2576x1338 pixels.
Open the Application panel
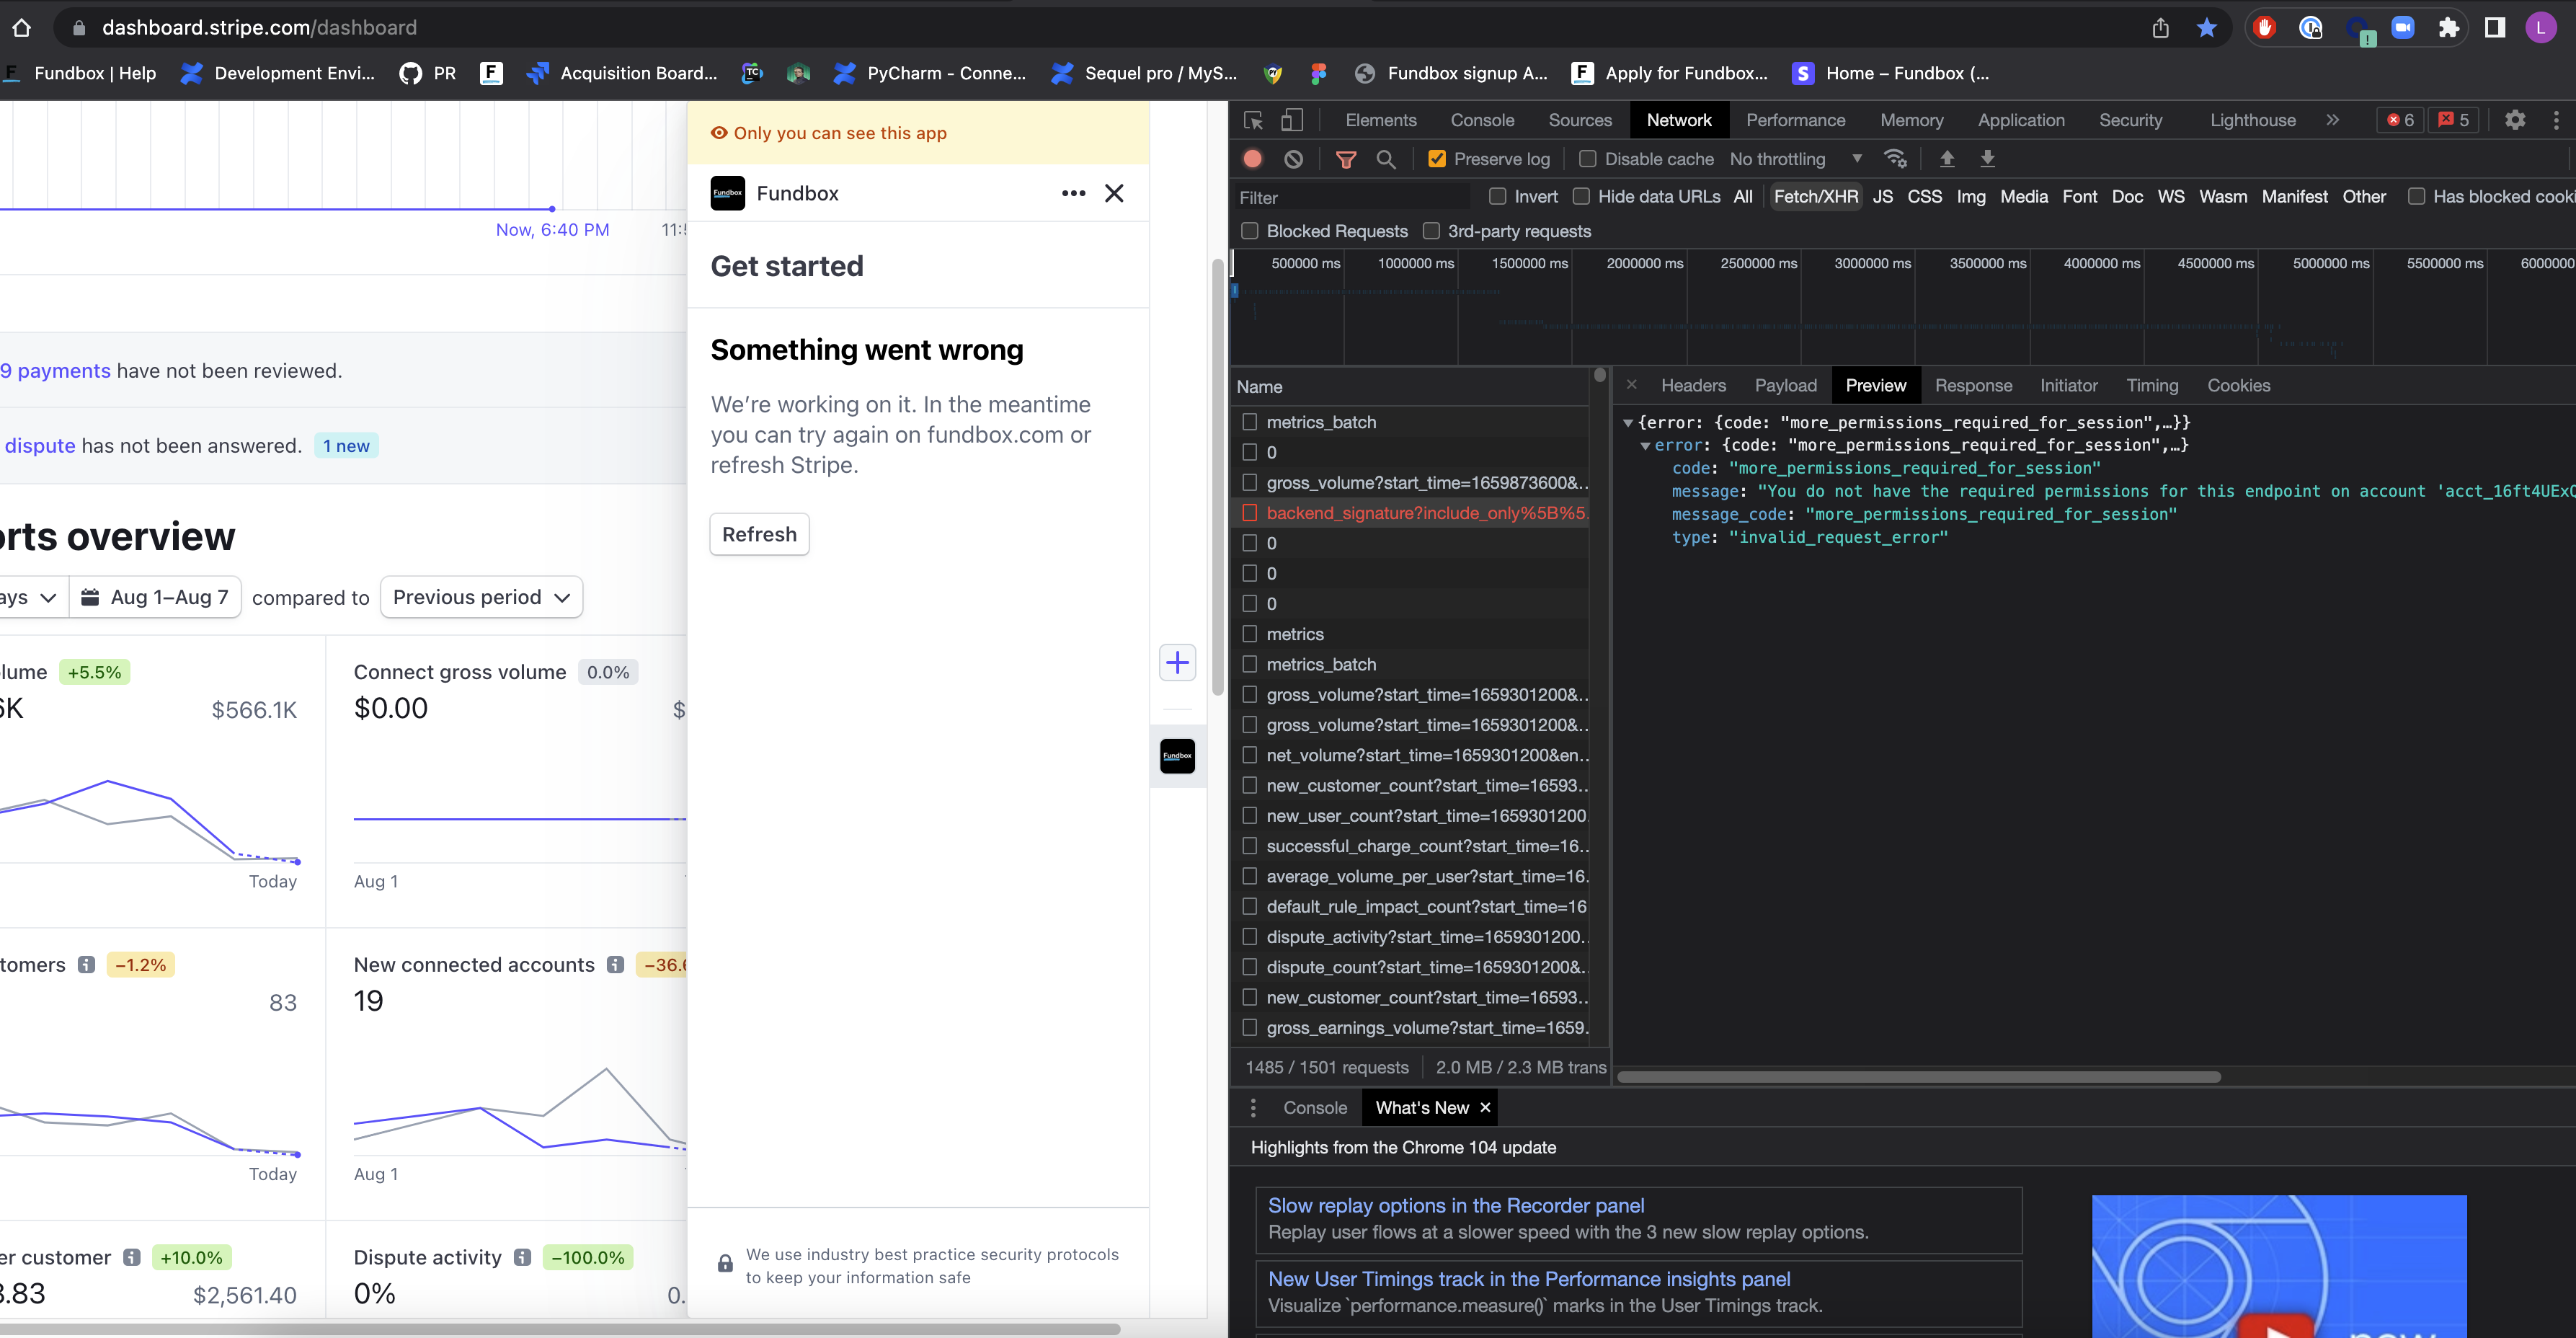(x=2021, y=120)
